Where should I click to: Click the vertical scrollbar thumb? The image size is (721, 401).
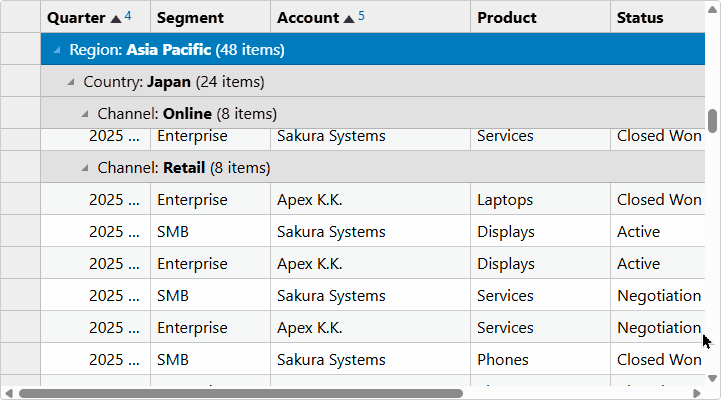pos(712,121)
